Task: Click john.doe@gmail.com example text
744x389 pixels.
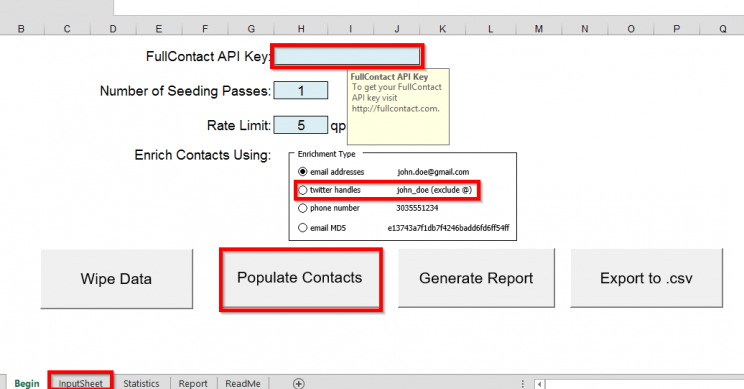Action: 433,172
